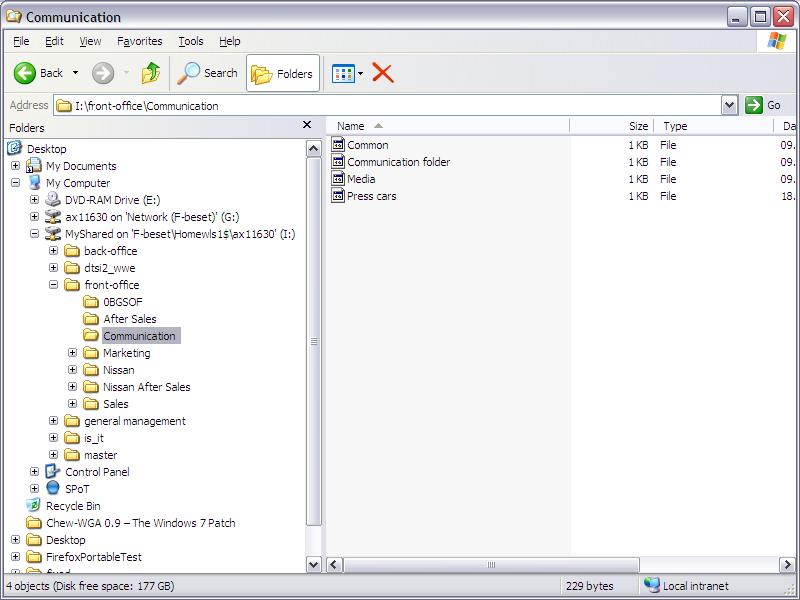Select the Press cars file icon

point(339,196)
